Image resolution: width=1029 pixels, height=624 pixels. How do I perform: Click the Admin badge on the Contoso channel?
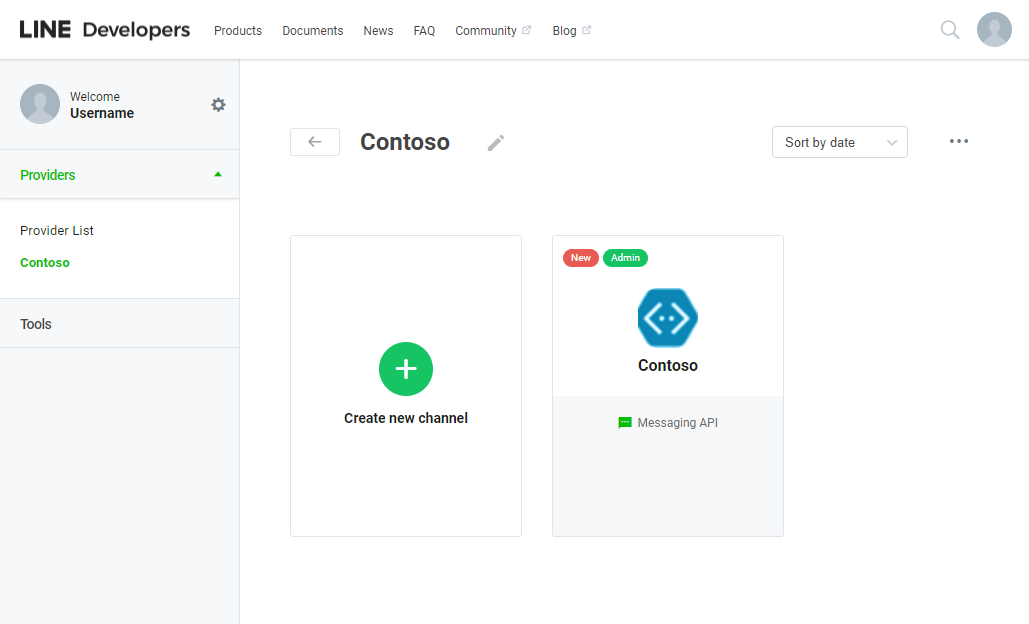tap(625, 257)
